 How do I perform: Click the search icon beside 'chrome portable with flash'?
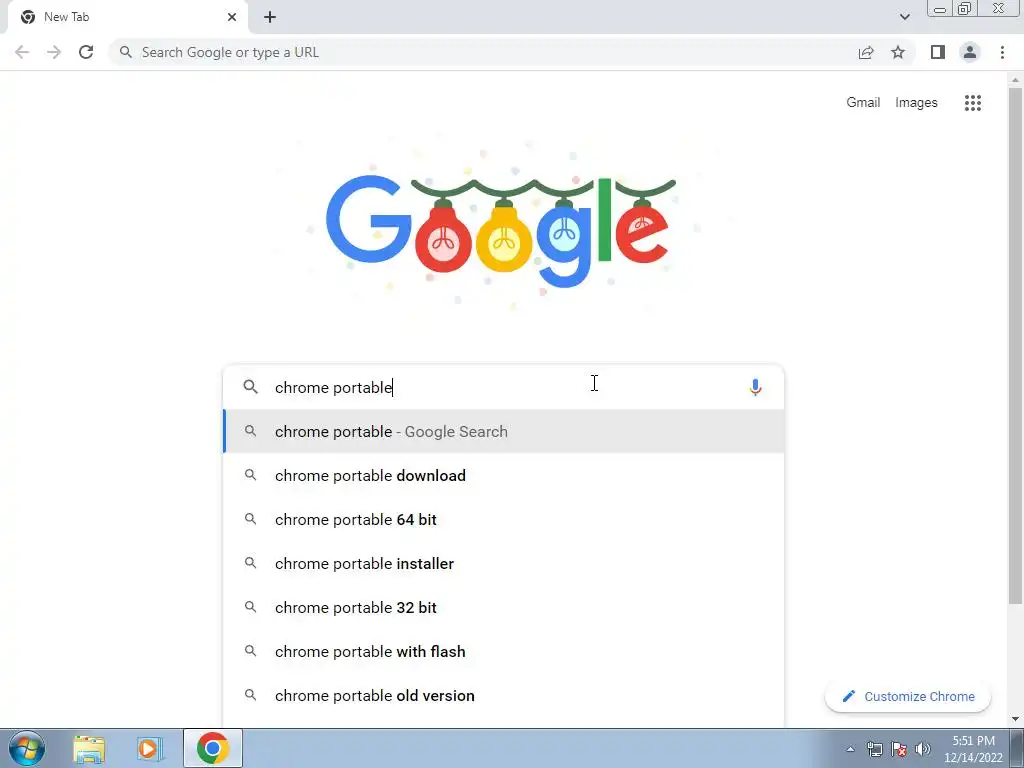coord(250,650)
